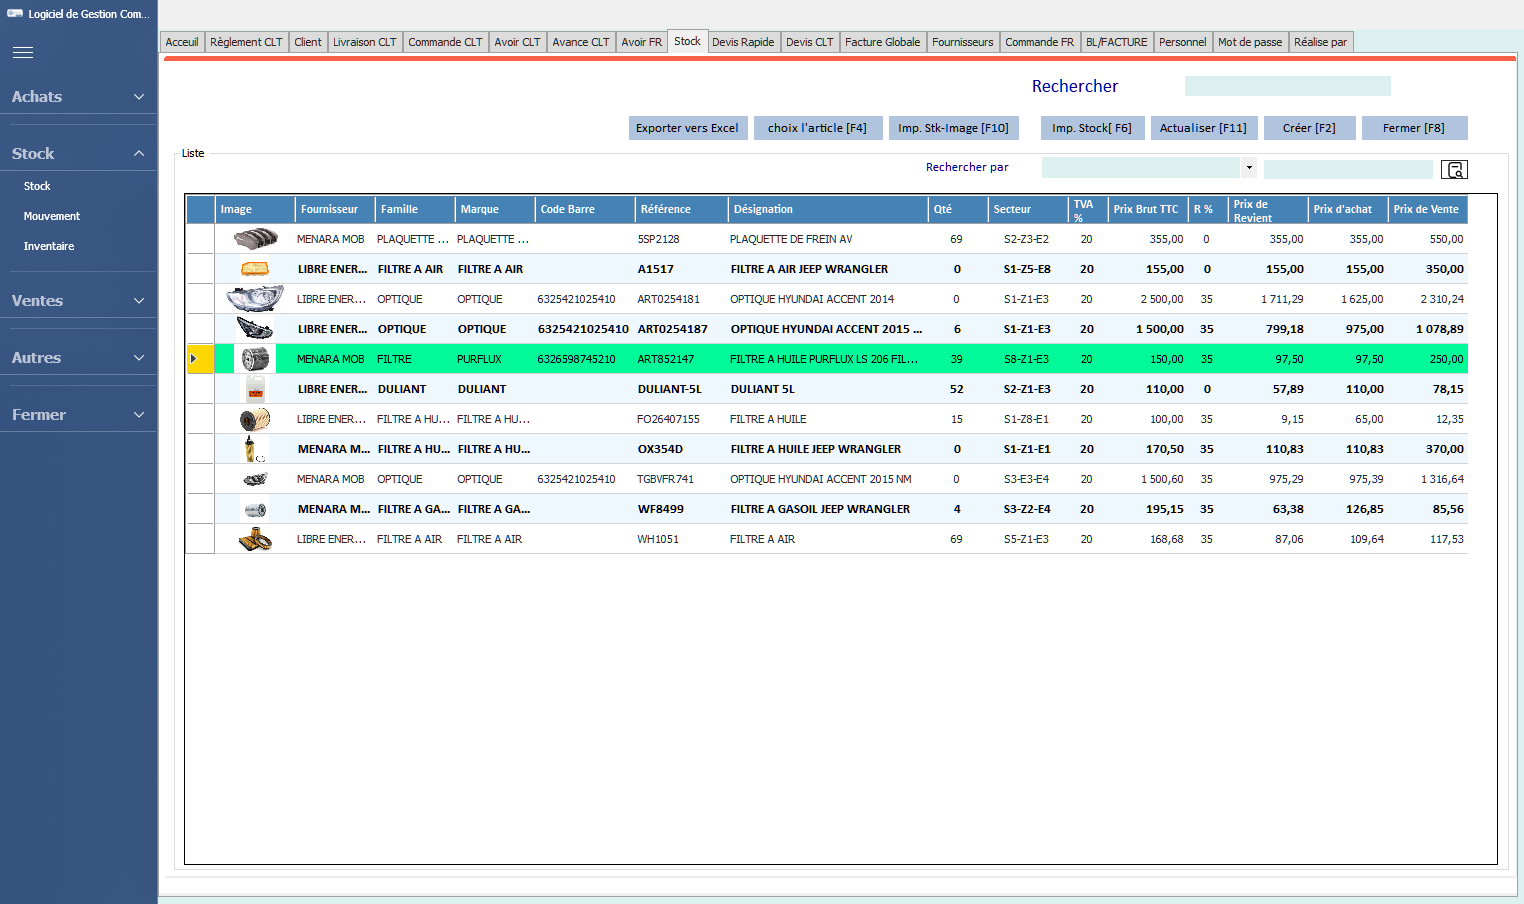Image resolution: width=1524 pixels, height=904 pixels.
Task: Click the DULIANT 5L product image
Action: 255,389
